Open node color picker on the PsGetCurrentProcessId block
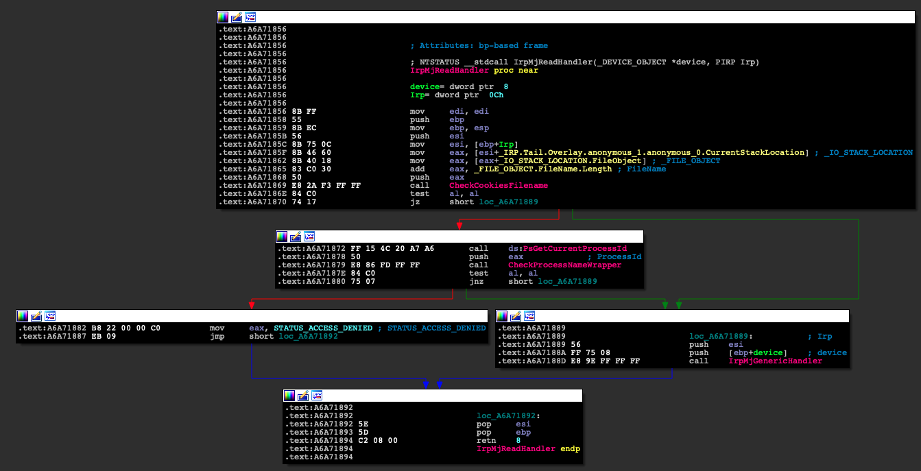The image size is (921, 471). point(283,236)
